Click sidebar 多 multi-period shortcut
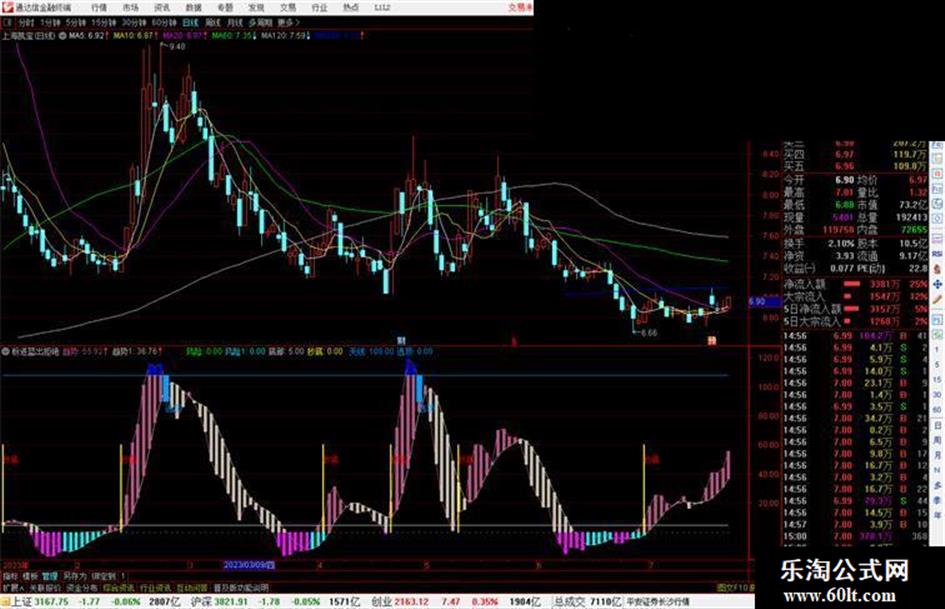The width and height of the screenshot is (945, 609). 938,485
